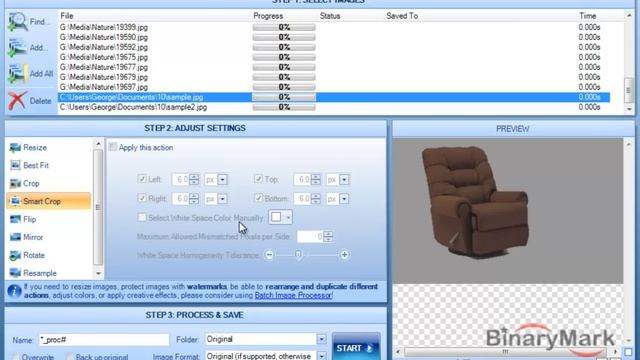
Task: Click the Bottom margin value spinner
Action: 316,199
